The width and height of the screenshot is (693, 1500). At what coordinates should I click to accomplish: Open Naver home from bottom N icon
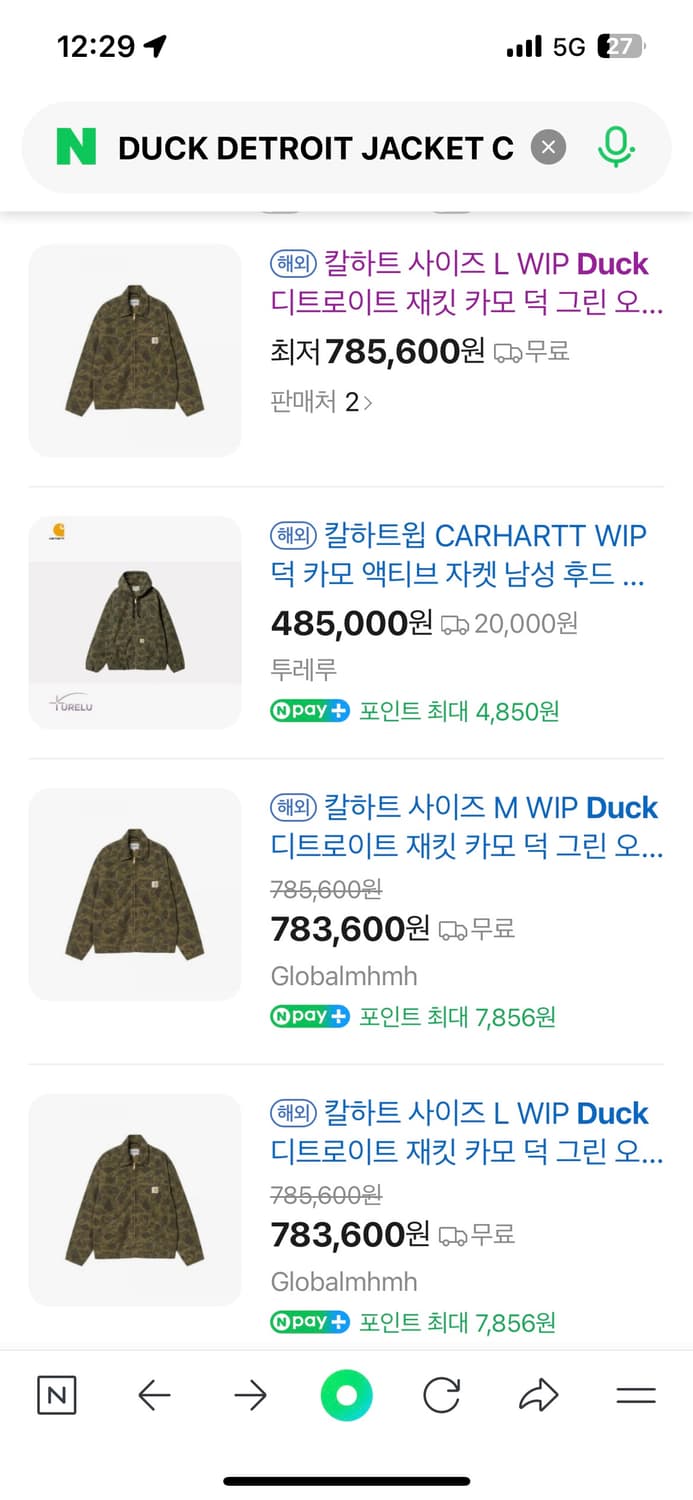coord(57,1395)
